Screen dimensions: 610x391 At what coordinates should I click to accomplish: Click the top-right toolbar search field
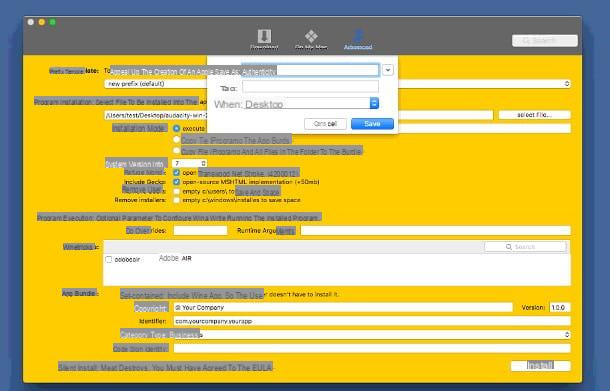(x=545, y=40)
